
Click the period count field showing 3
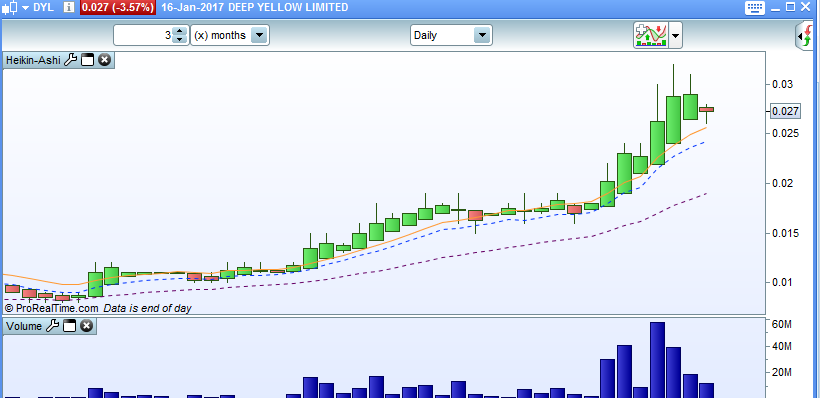point(143,36)
